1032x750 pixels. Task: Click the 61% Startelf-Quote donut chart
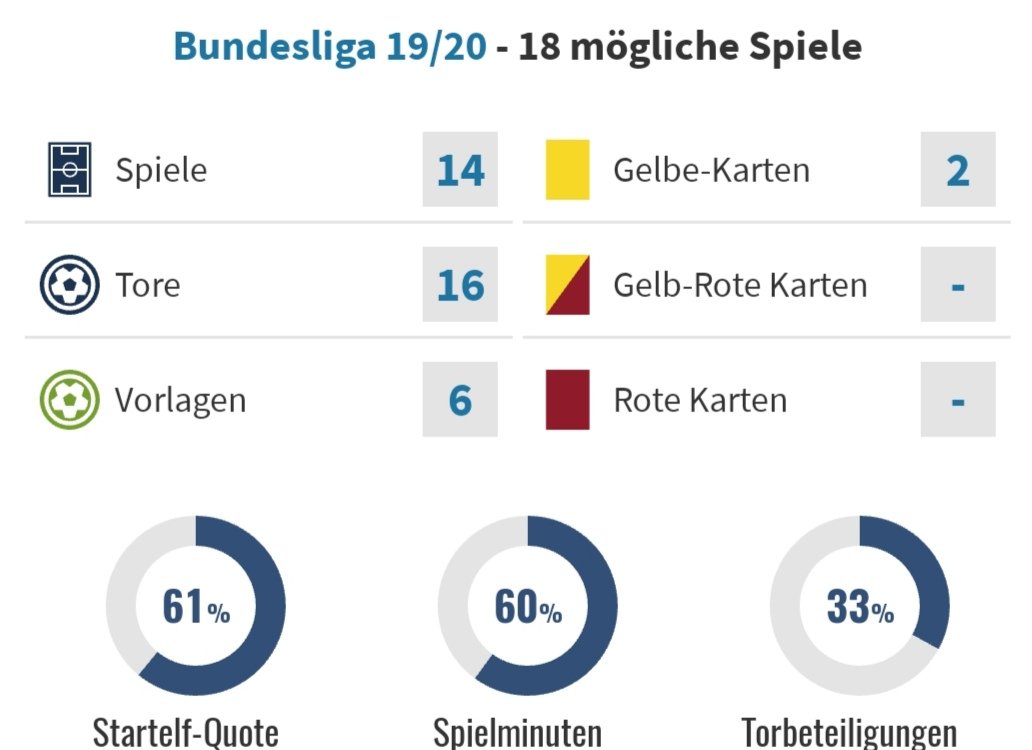pyautogui.click(x=195, y=605)
